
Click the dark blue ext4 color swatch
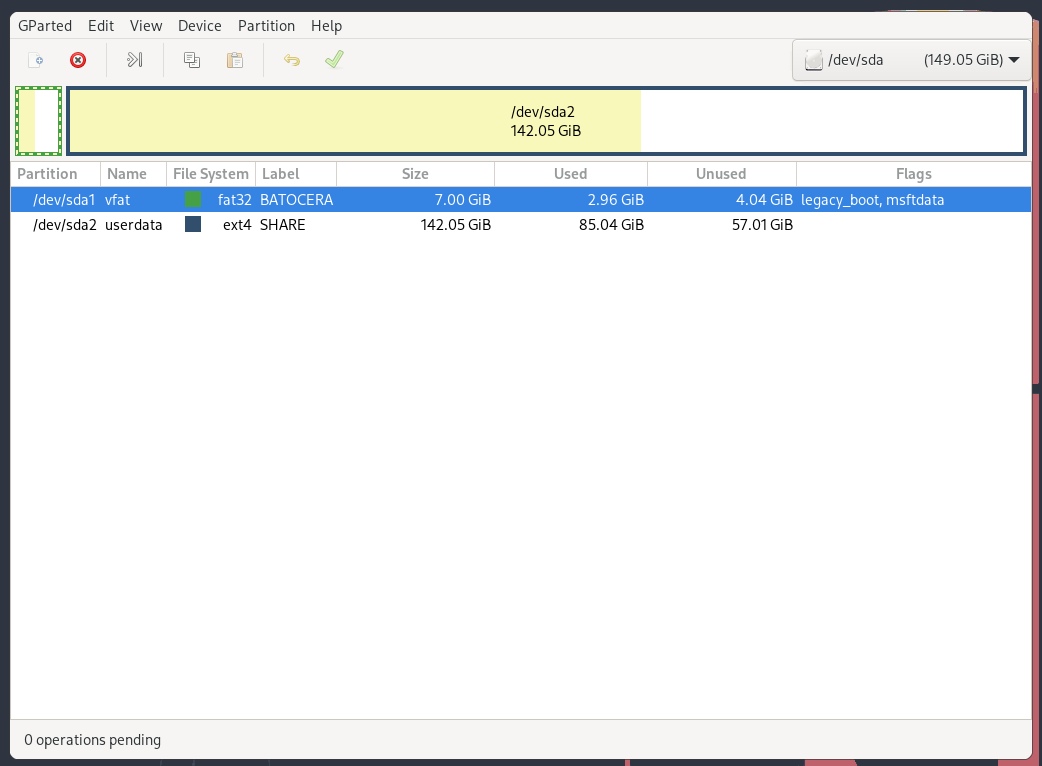click(x=193, y=225)
